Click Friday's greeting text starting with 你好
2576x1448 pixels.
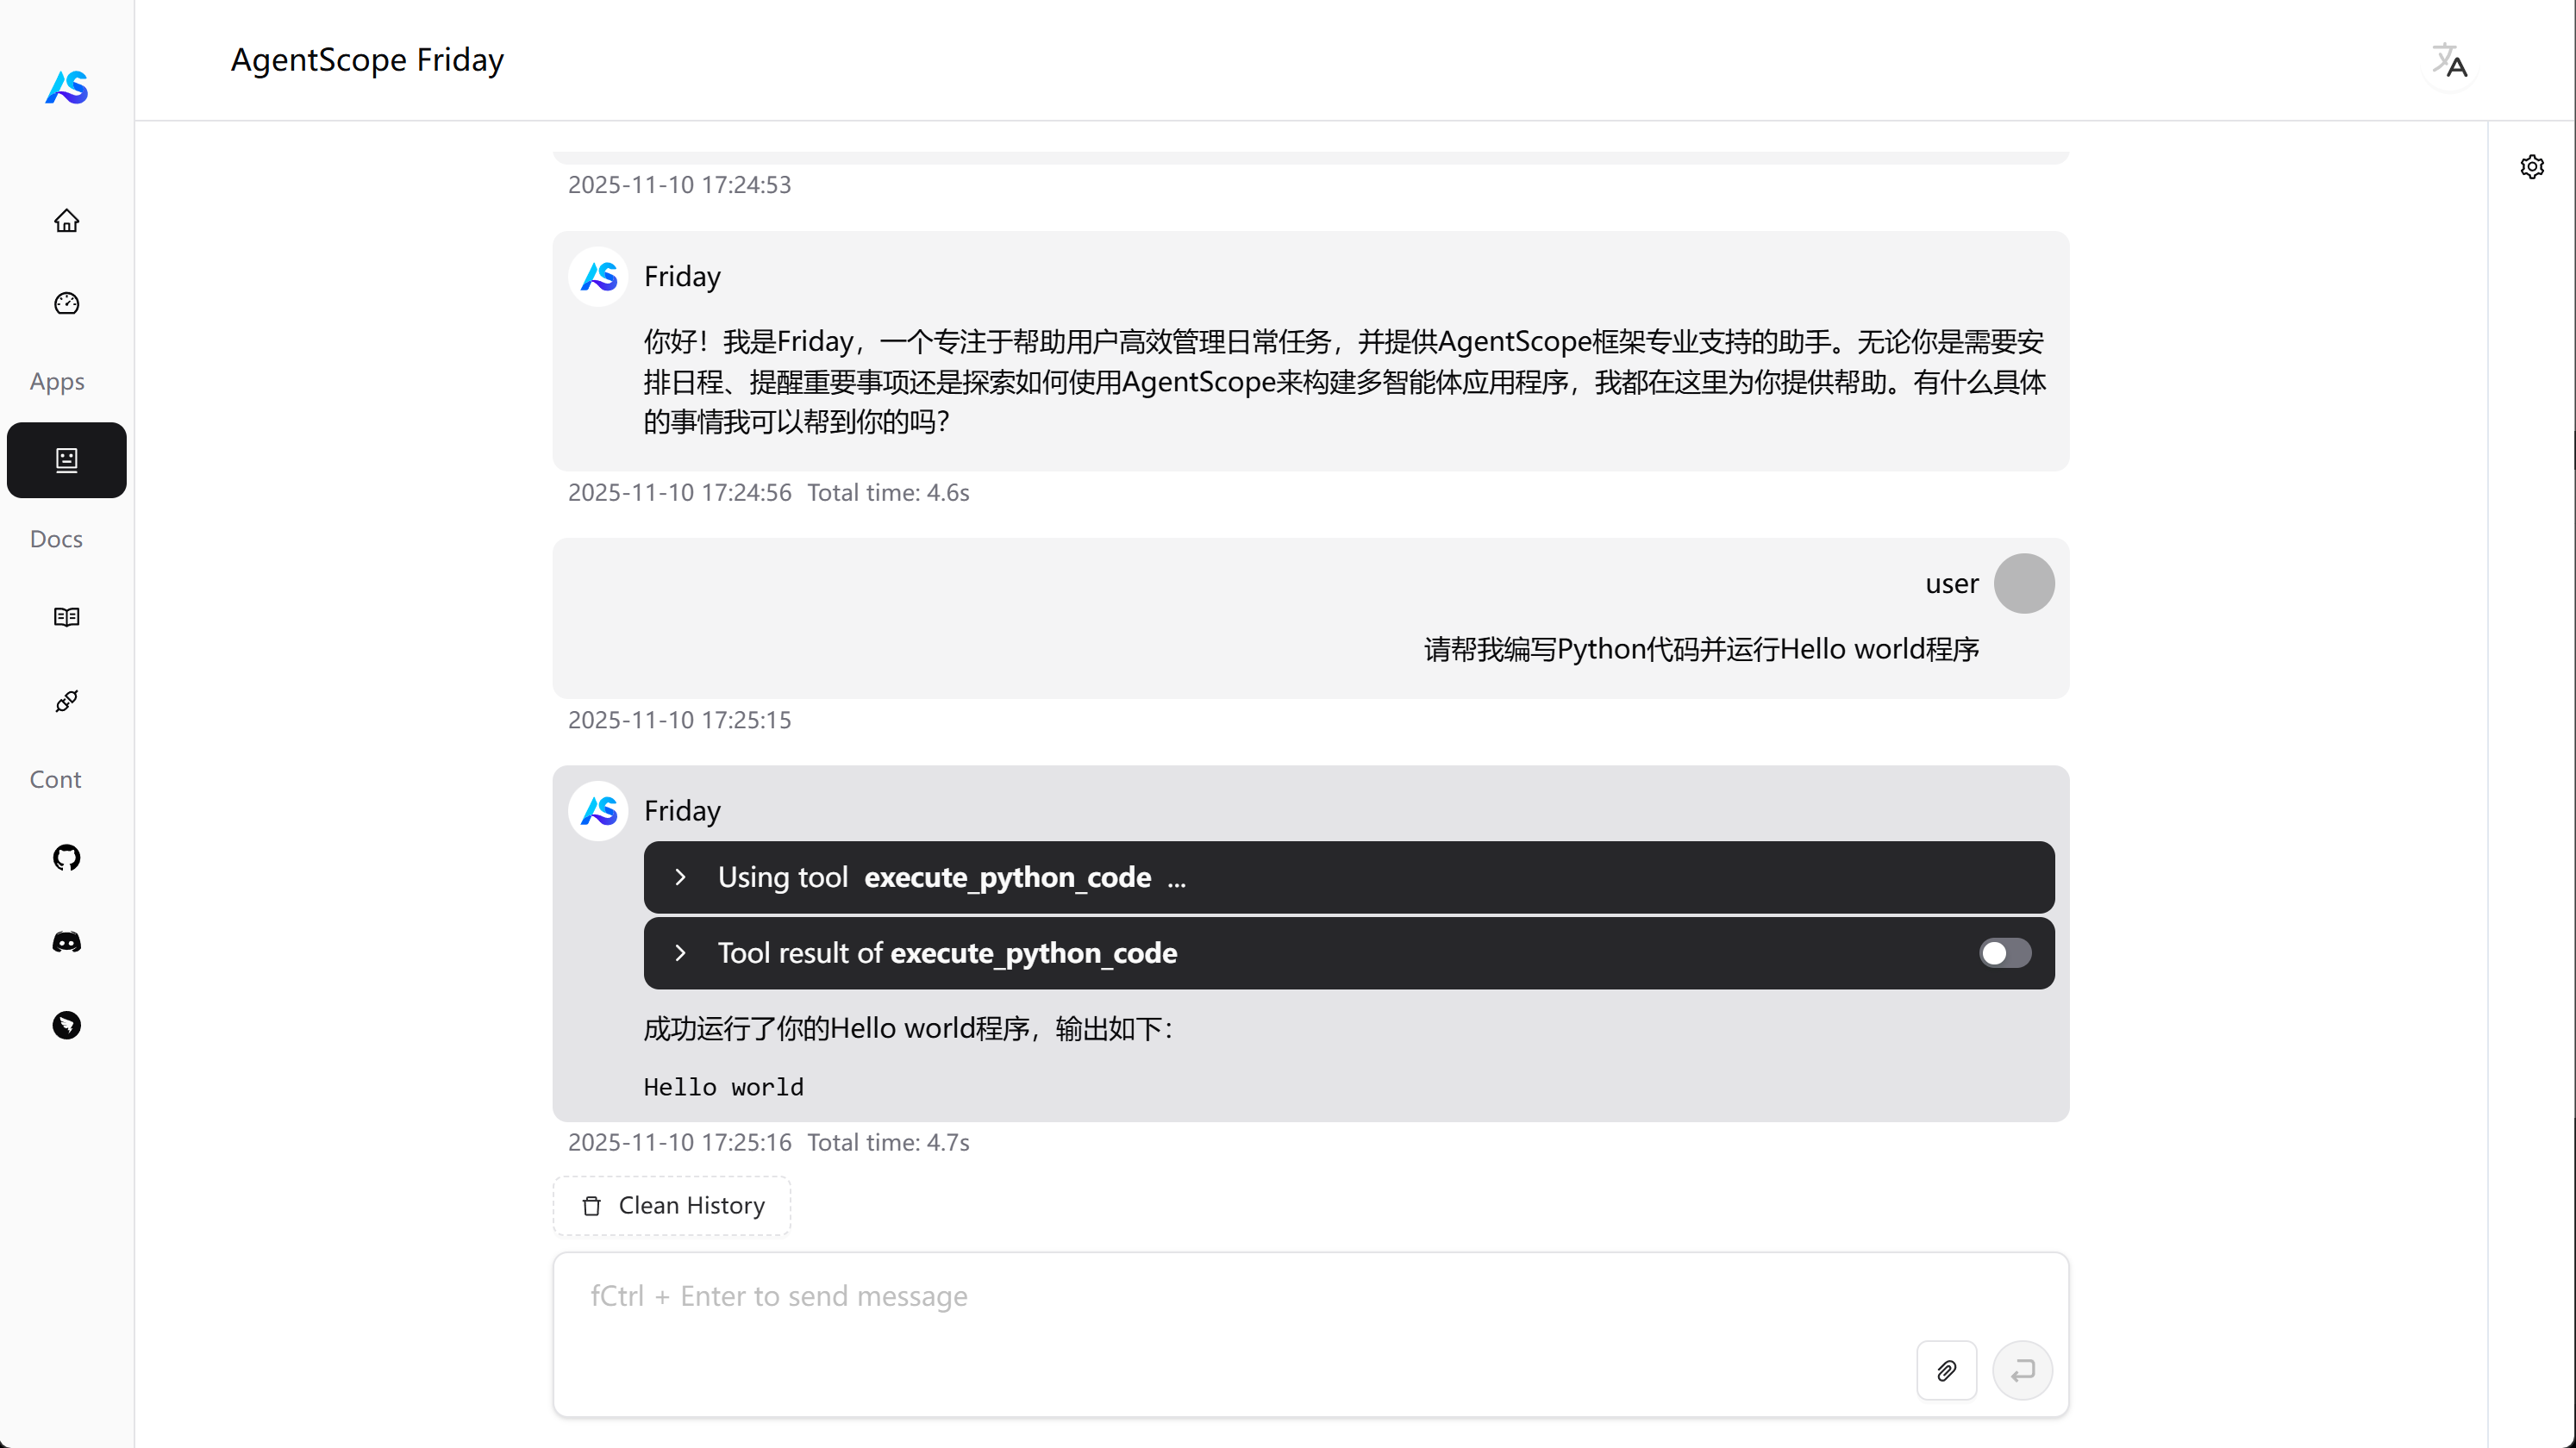1344,381
